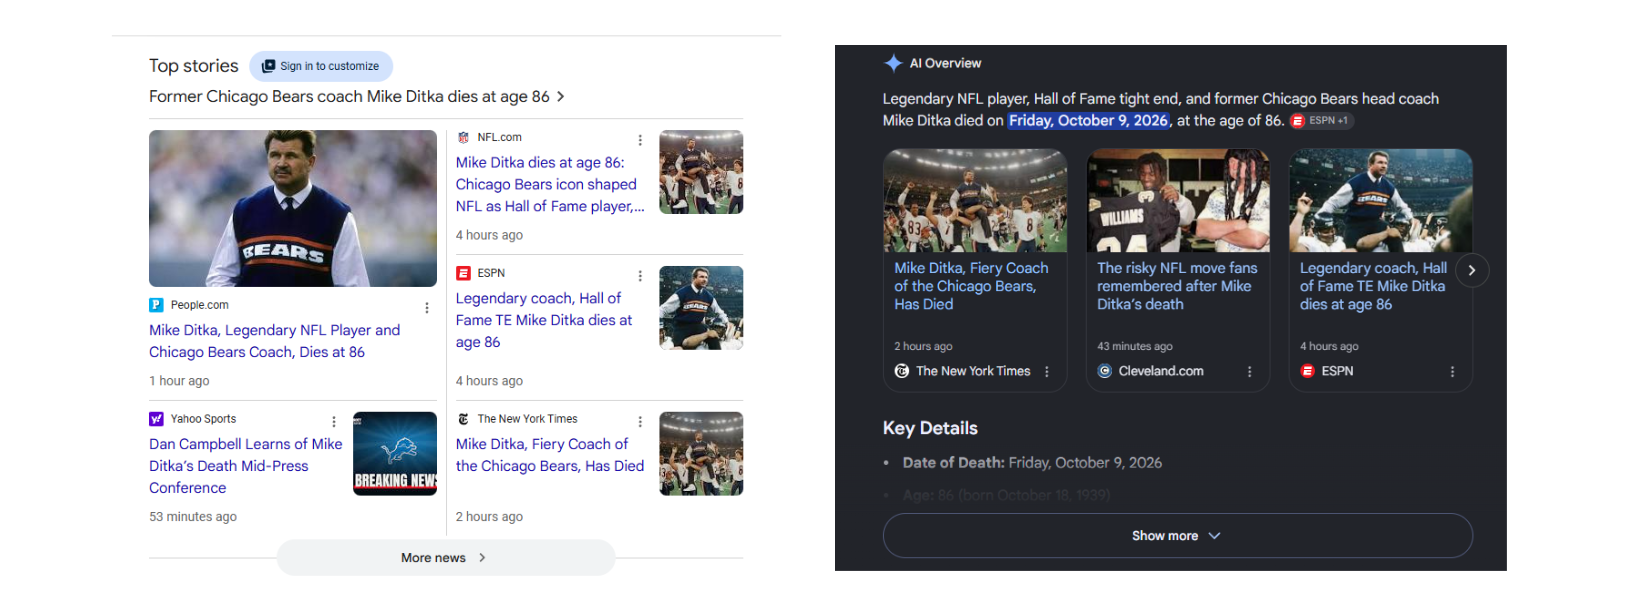This screenshot has height=616, width=1647.
Task: Open the Former Chicago Bears coach Mike Ditka dies headline
Action: tap(349, 97)
